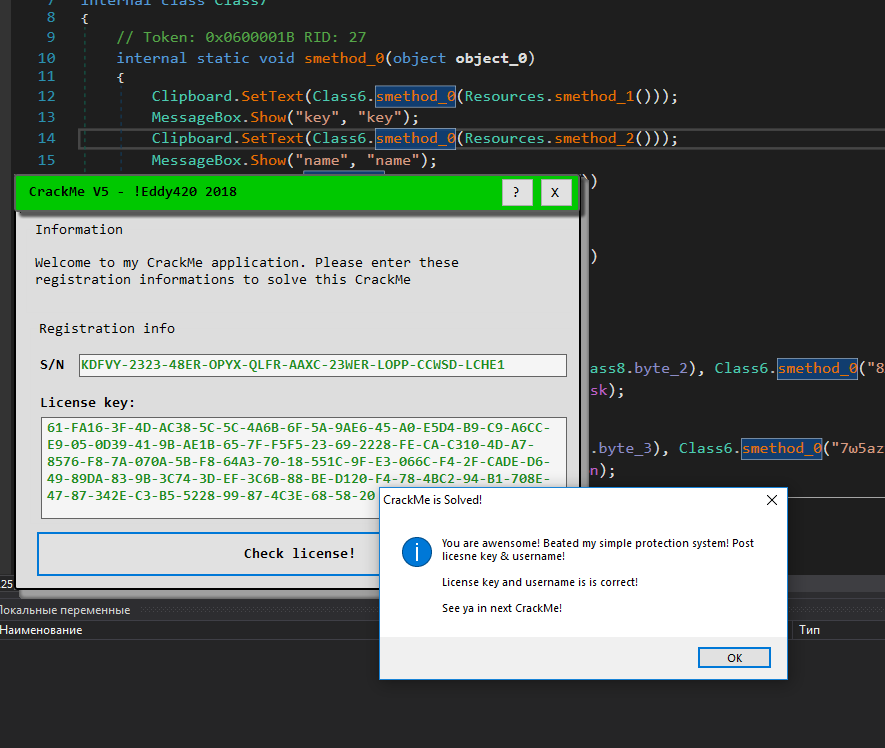Click line number 10 in the code editor

46,57
